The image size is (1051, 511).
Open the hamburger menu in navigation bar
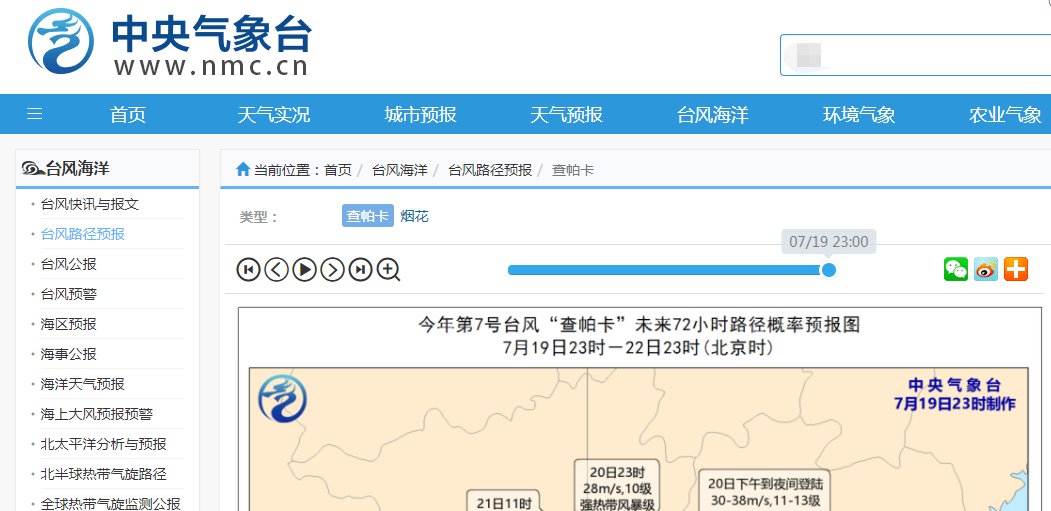(x=35, y=114)
